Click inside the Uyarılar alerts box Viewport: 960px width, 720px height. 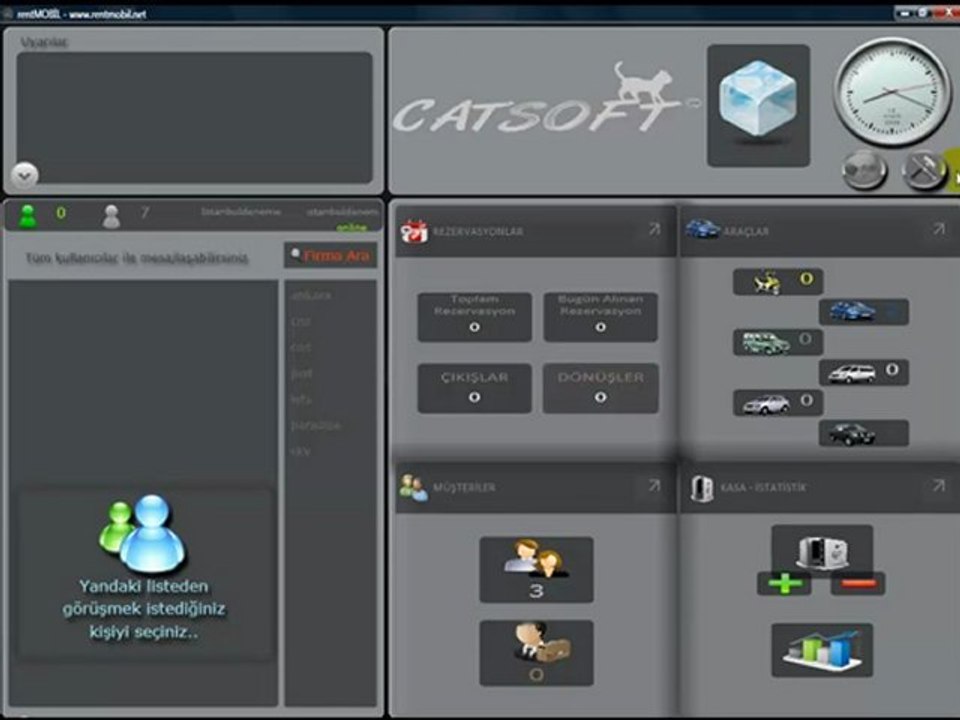coord(194,118)
